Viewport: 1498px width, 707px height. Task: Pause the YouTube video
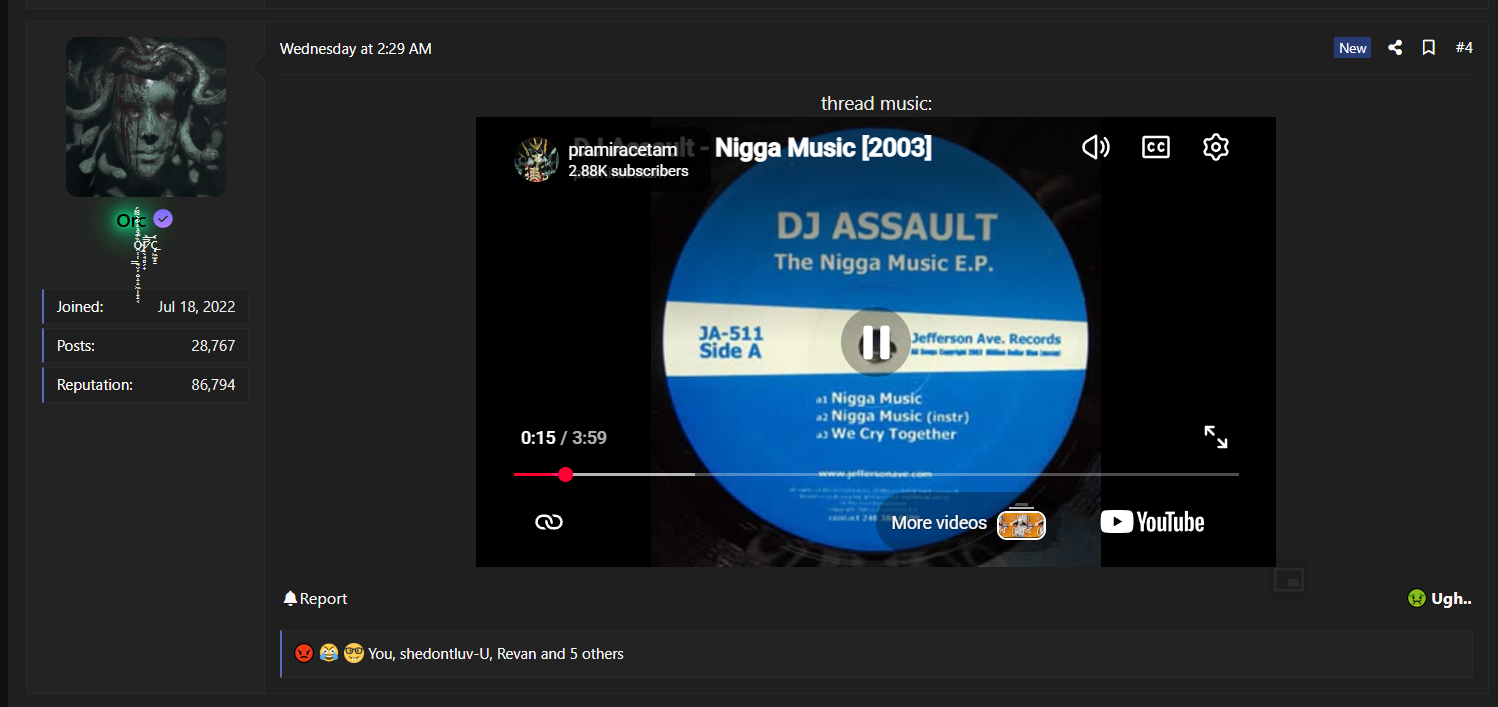[875, 342]
